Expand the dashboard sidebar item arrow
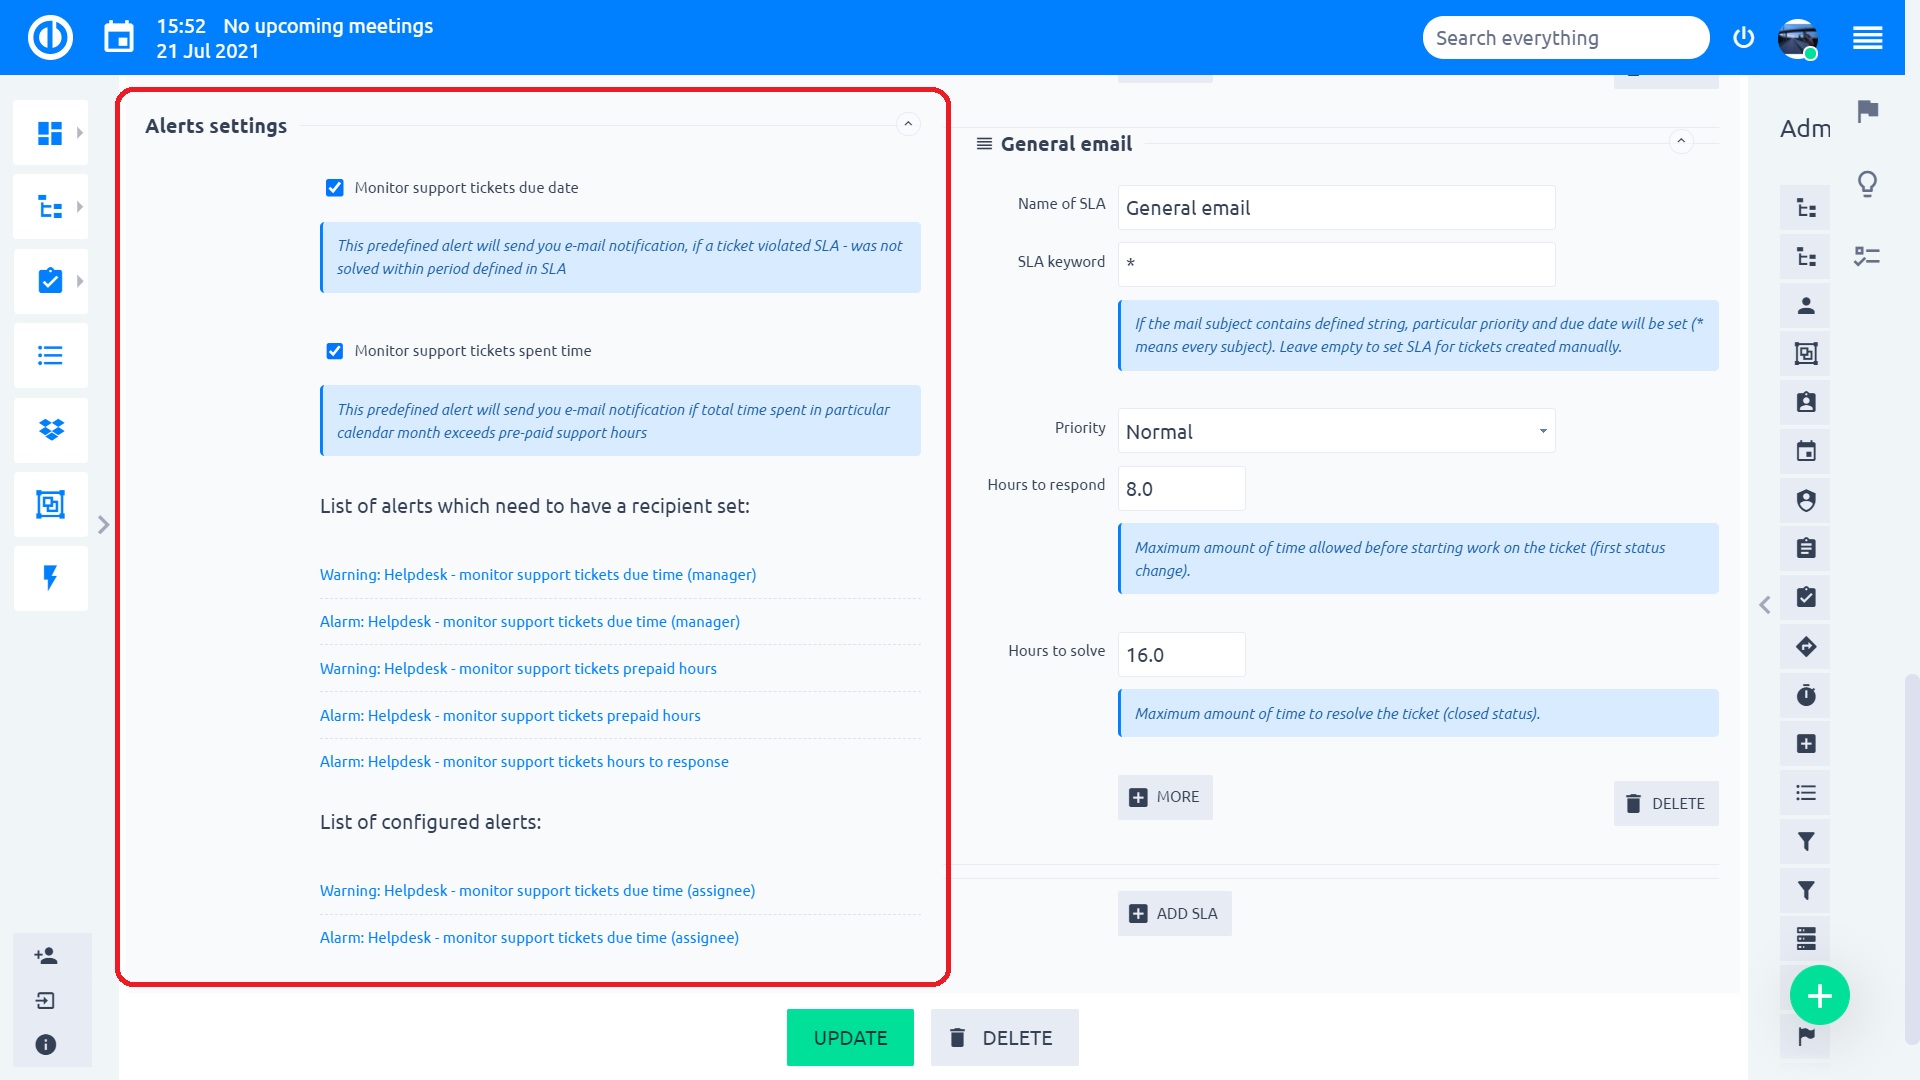 point(80,133)
